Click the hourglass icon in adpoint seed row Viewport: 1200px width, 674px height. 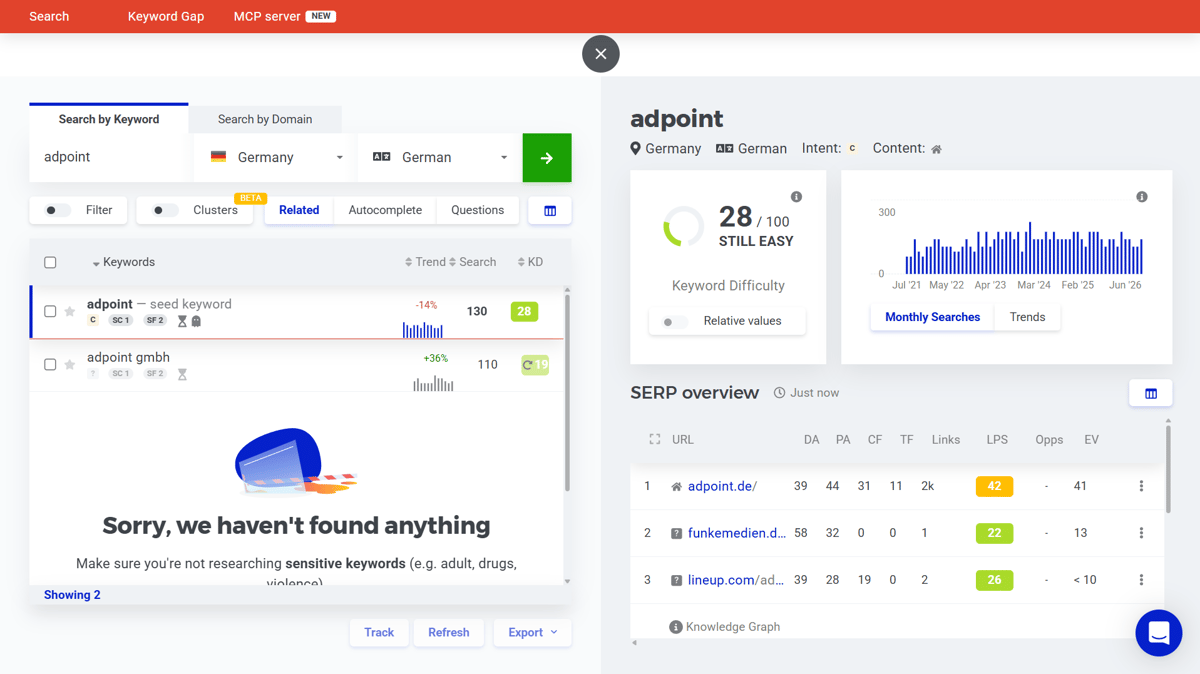pos(182,321)
